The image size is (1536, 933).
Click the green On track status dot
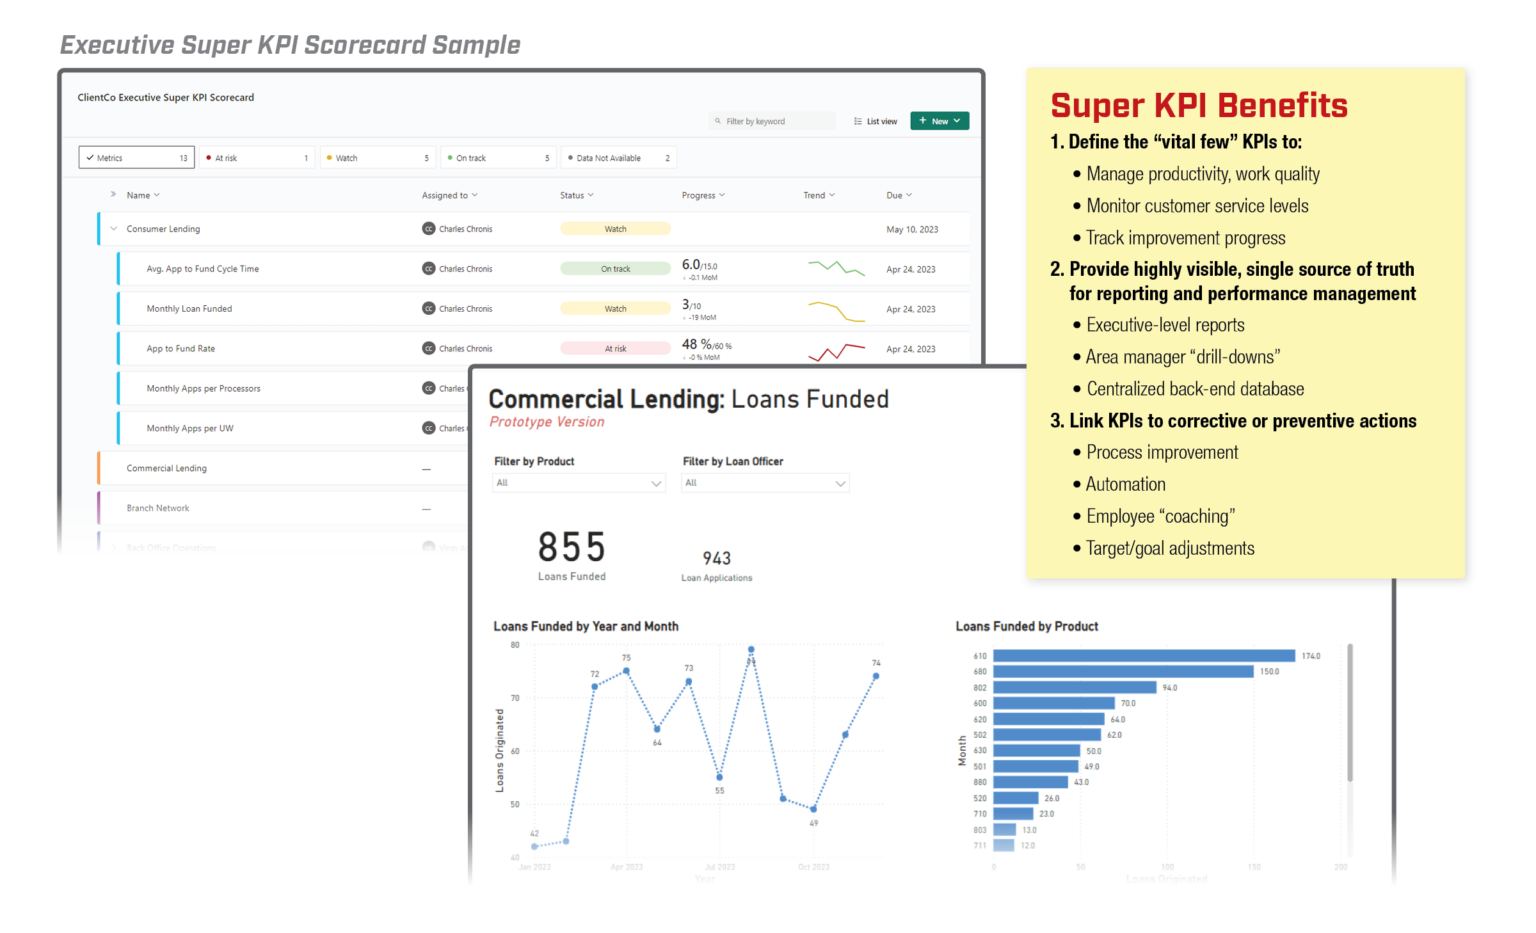point(450,157)
